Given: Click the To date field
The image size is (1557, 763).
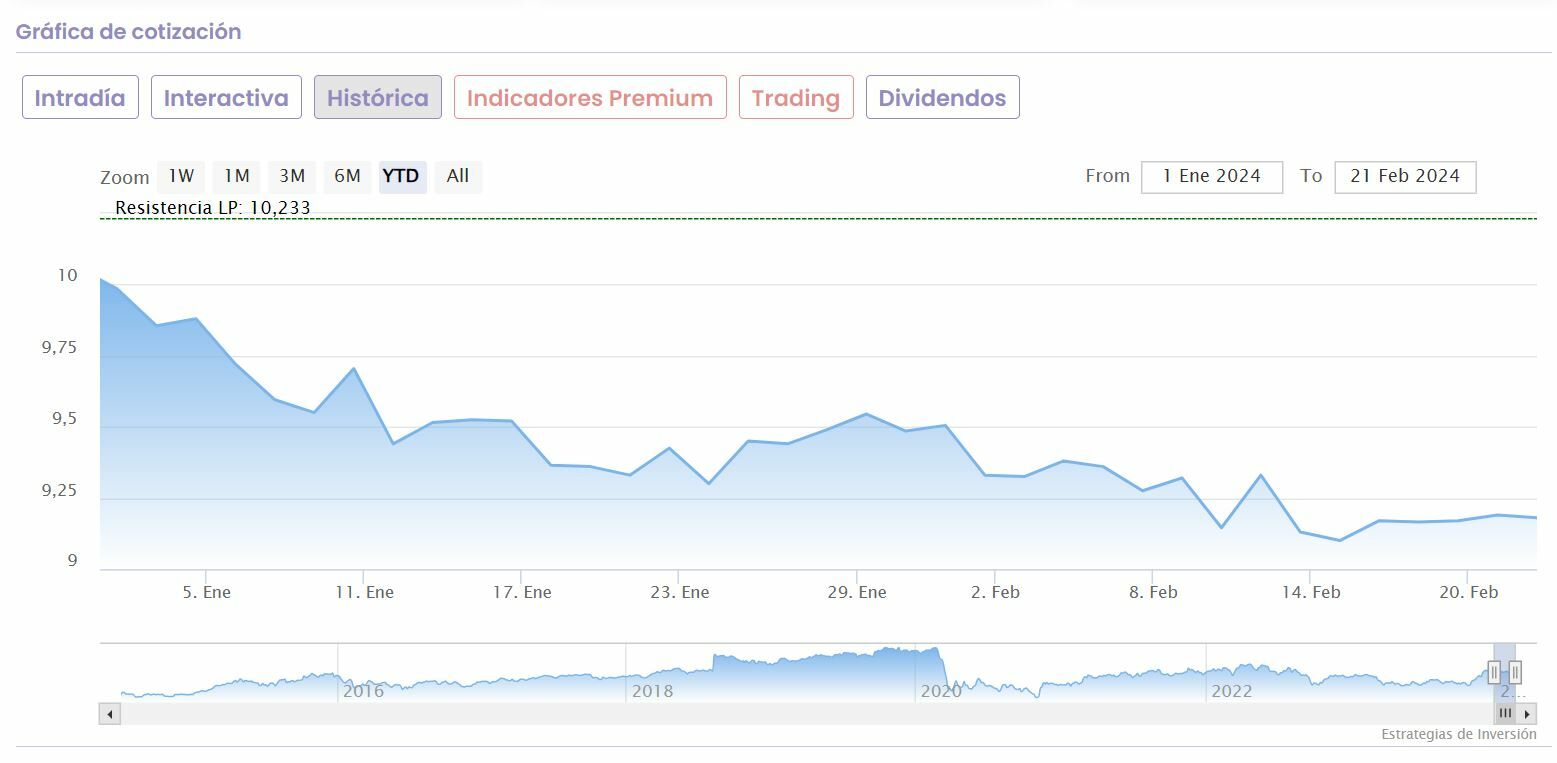Looking at the screenshot, I should tap(1405, 176).
